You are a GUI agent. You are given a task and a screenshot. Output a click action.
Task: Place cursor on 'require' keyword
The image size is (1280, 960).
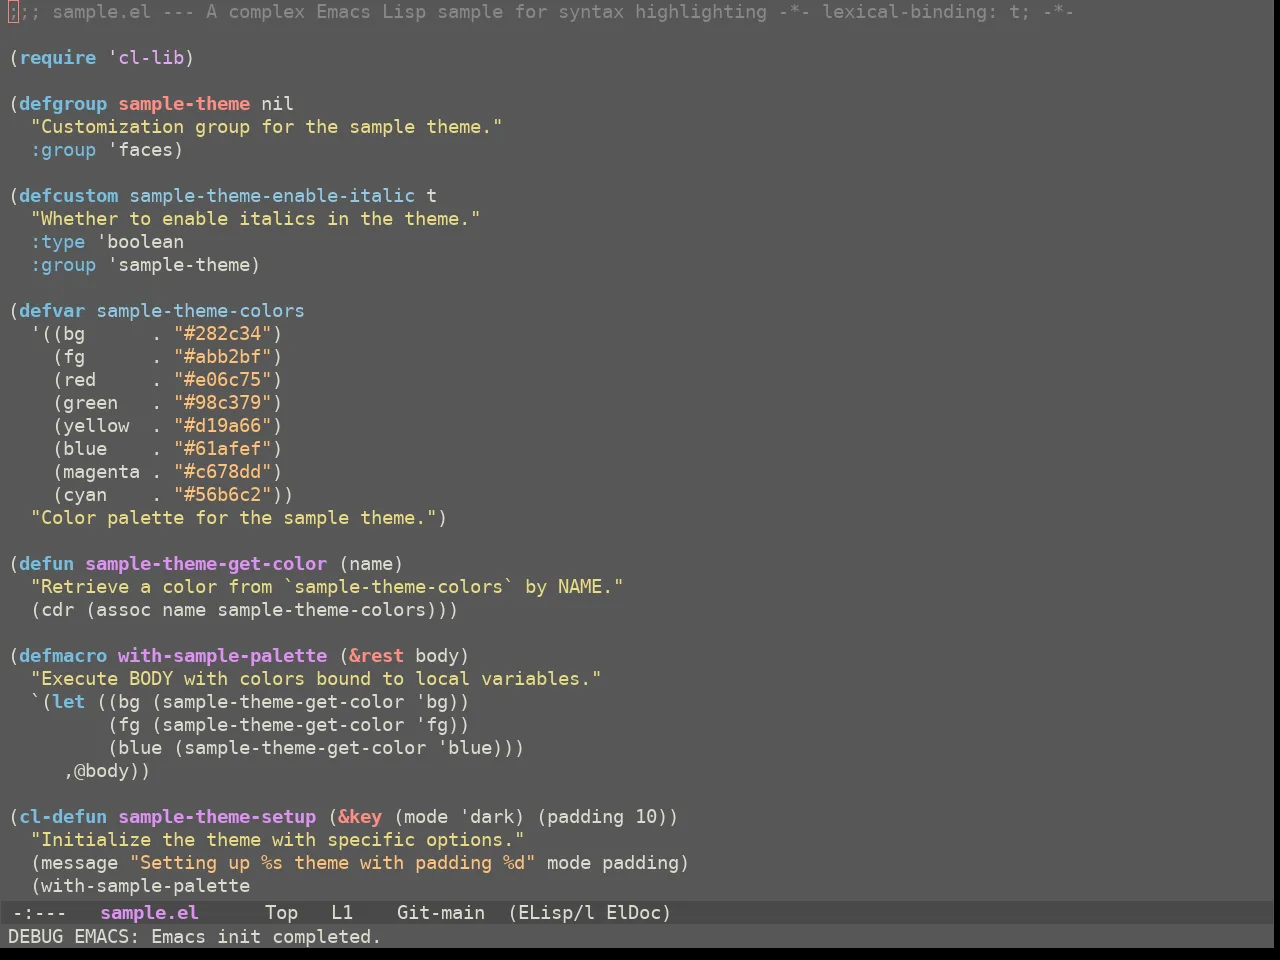58,57
